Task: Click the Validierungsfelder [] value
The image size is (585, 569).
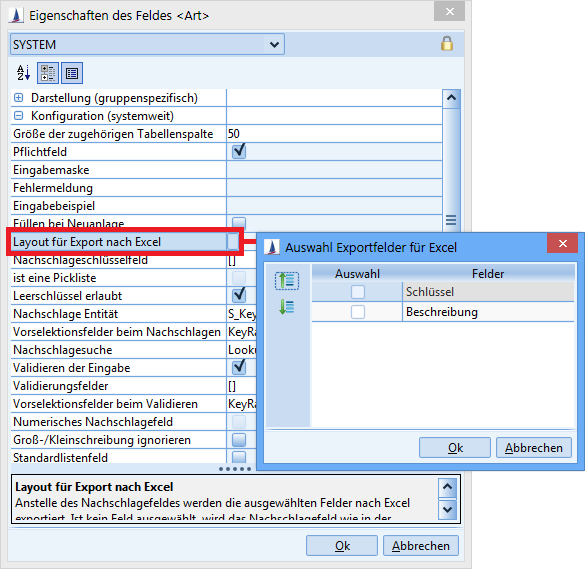Action: [x=232, y=386]
